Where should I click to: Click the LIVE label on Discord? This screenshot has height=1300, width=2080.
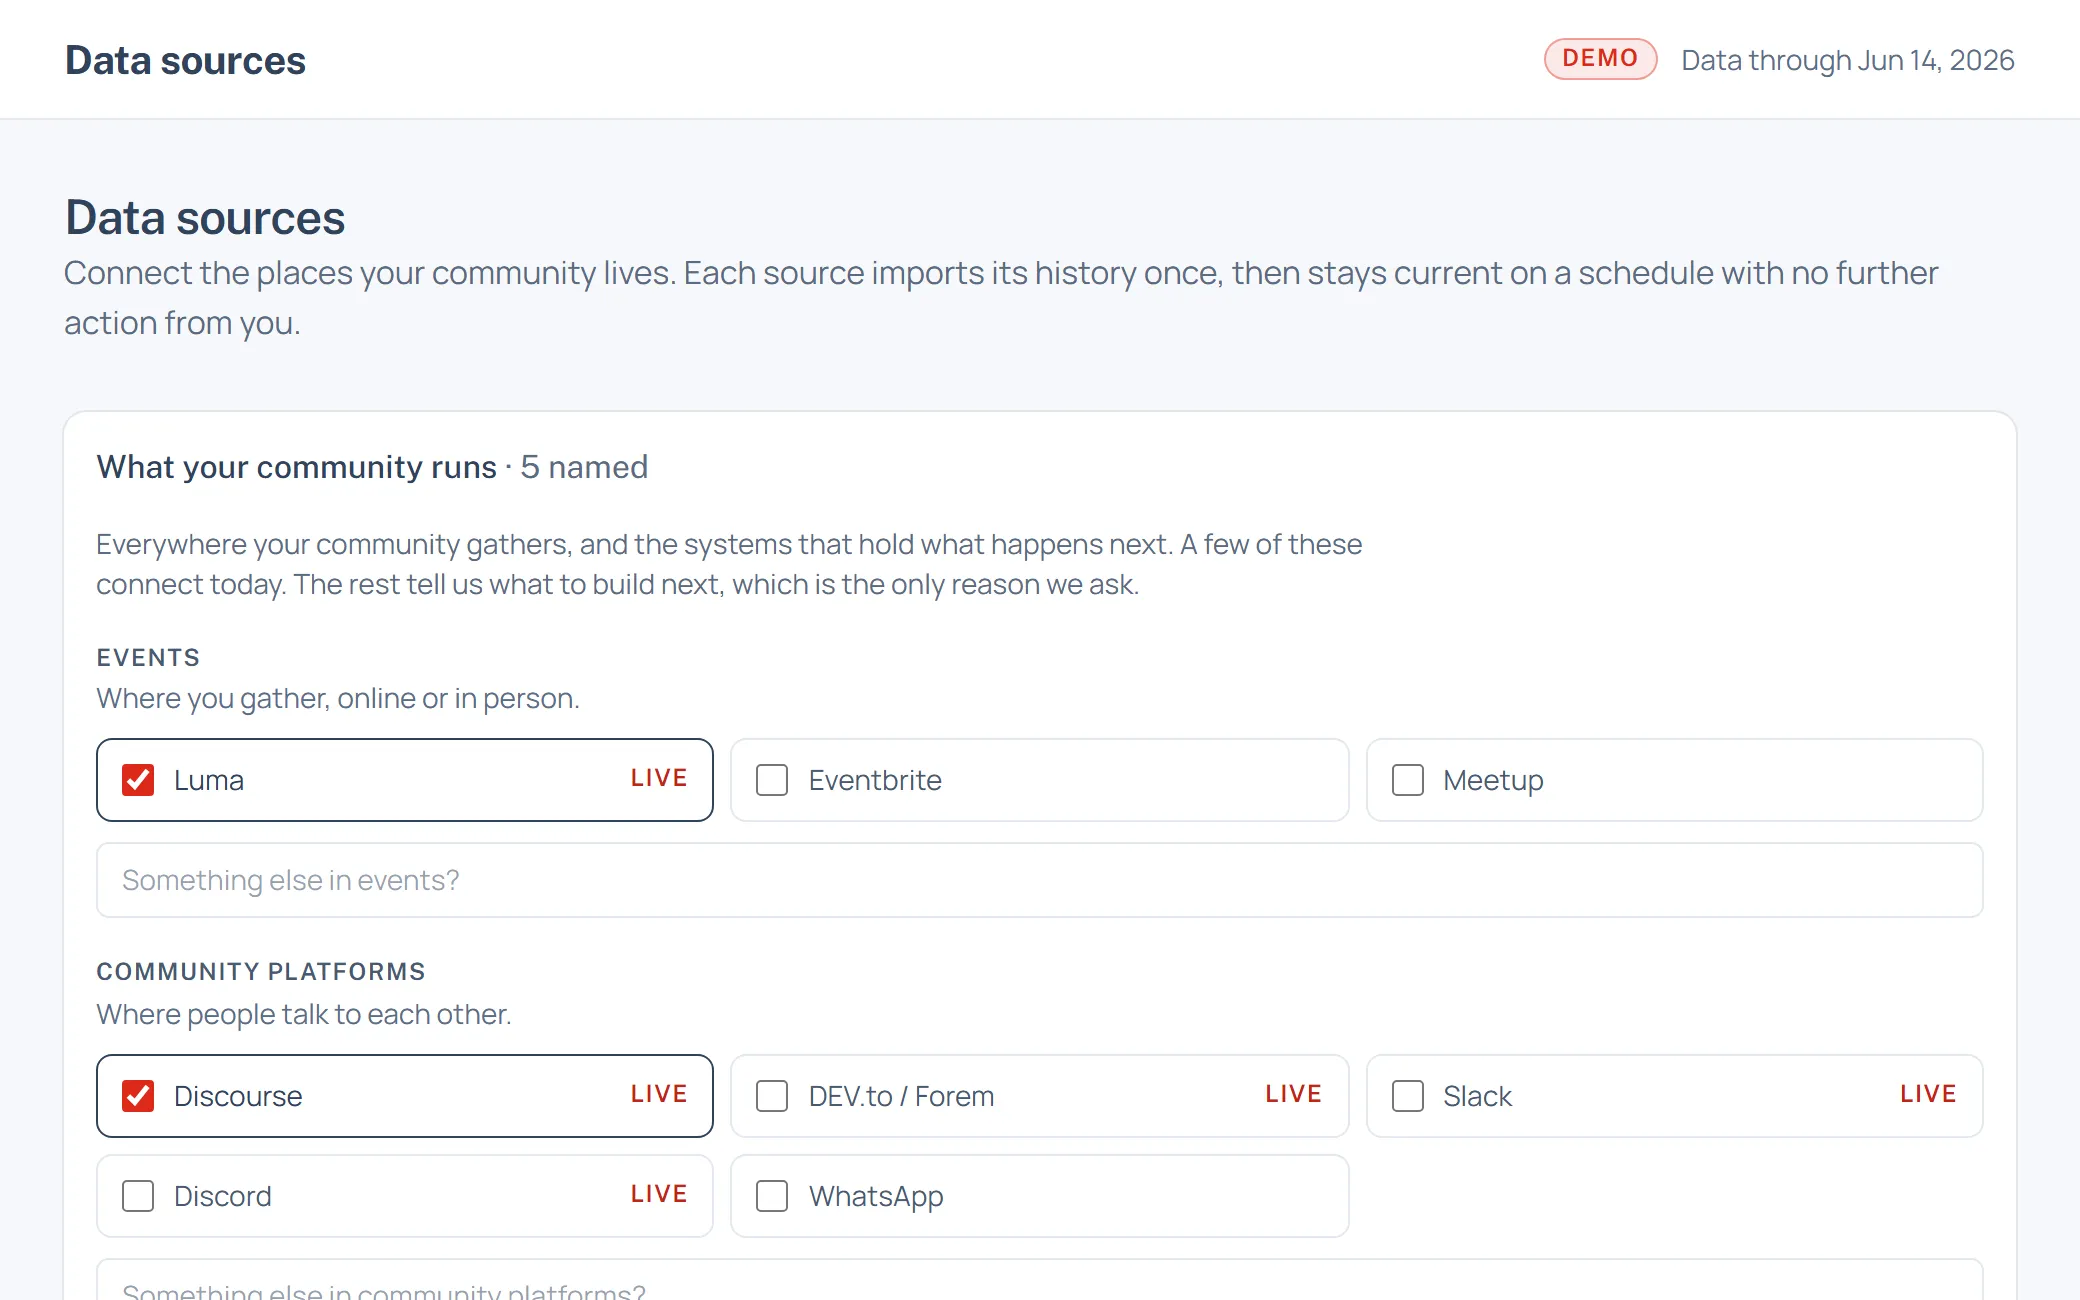[659, 1194]
